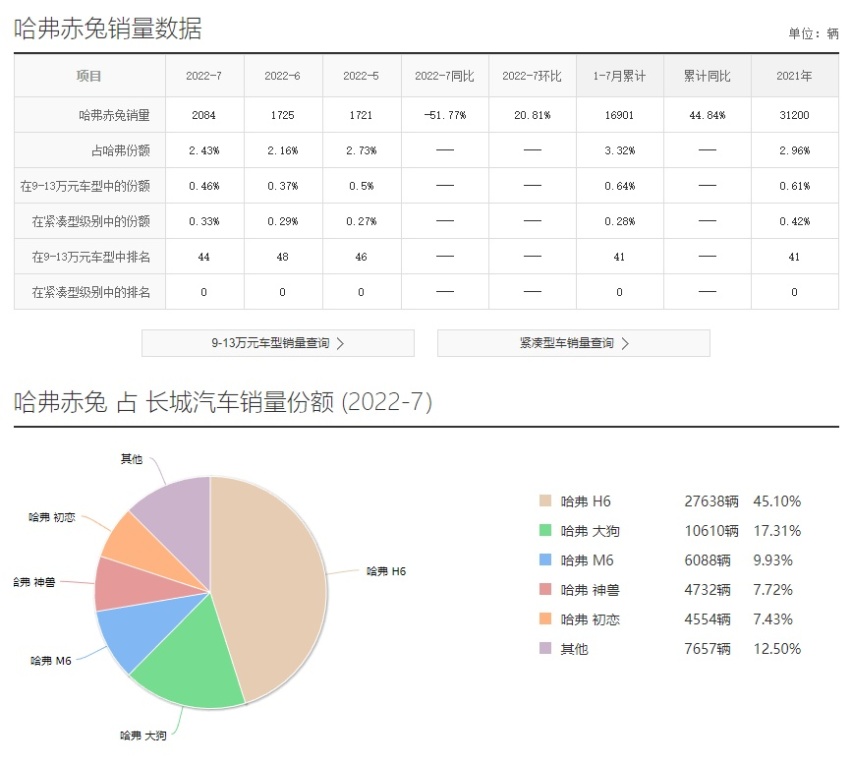Click the orange 哈弗 初恋 legend swatch
Viewport: 852px width, 765px height.
coord(545,619)
